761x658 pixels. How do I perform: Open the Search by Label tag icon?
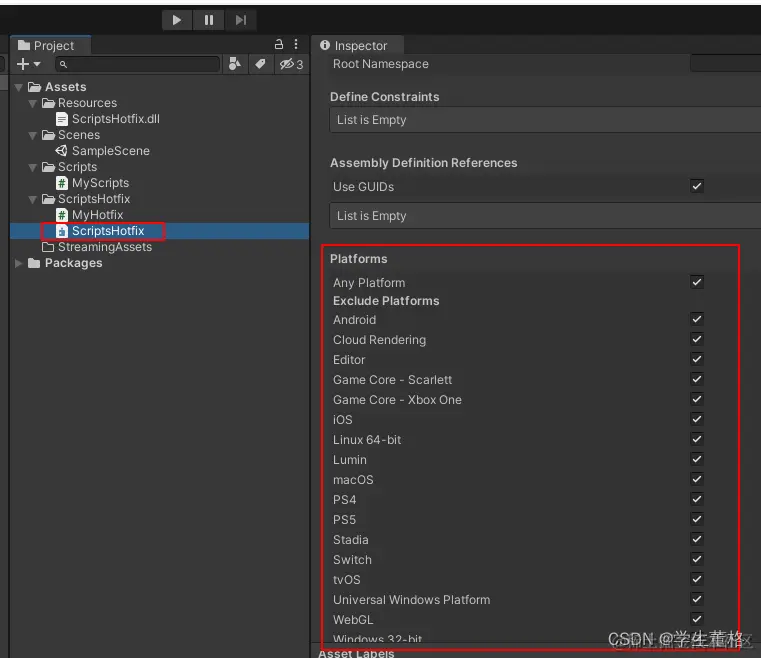261,64
